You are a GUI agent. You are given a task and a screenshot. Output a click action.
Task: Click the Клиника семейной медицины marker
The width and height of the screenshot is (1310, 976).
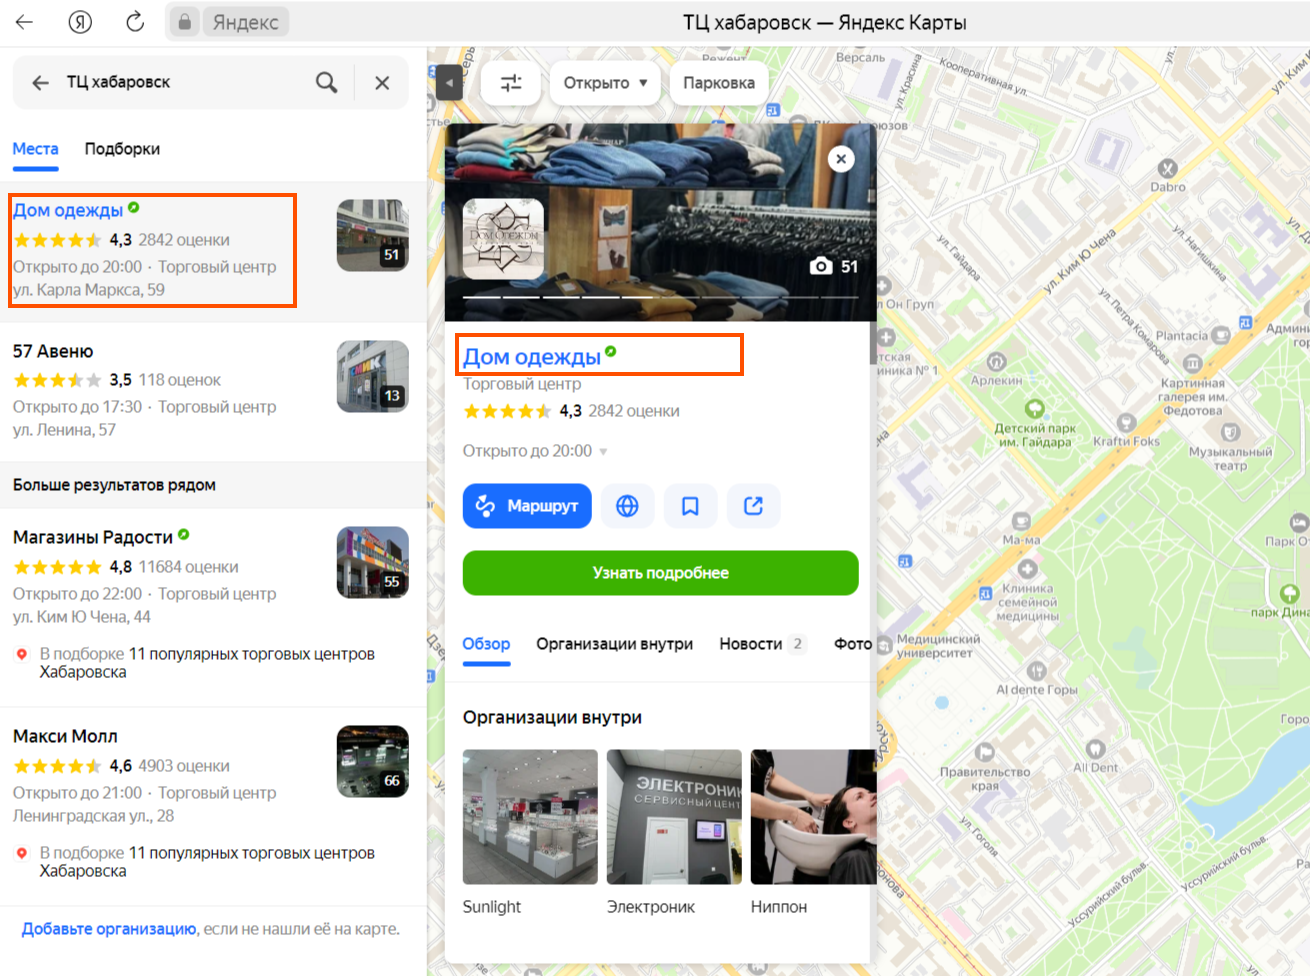[x=1027, y=570]
